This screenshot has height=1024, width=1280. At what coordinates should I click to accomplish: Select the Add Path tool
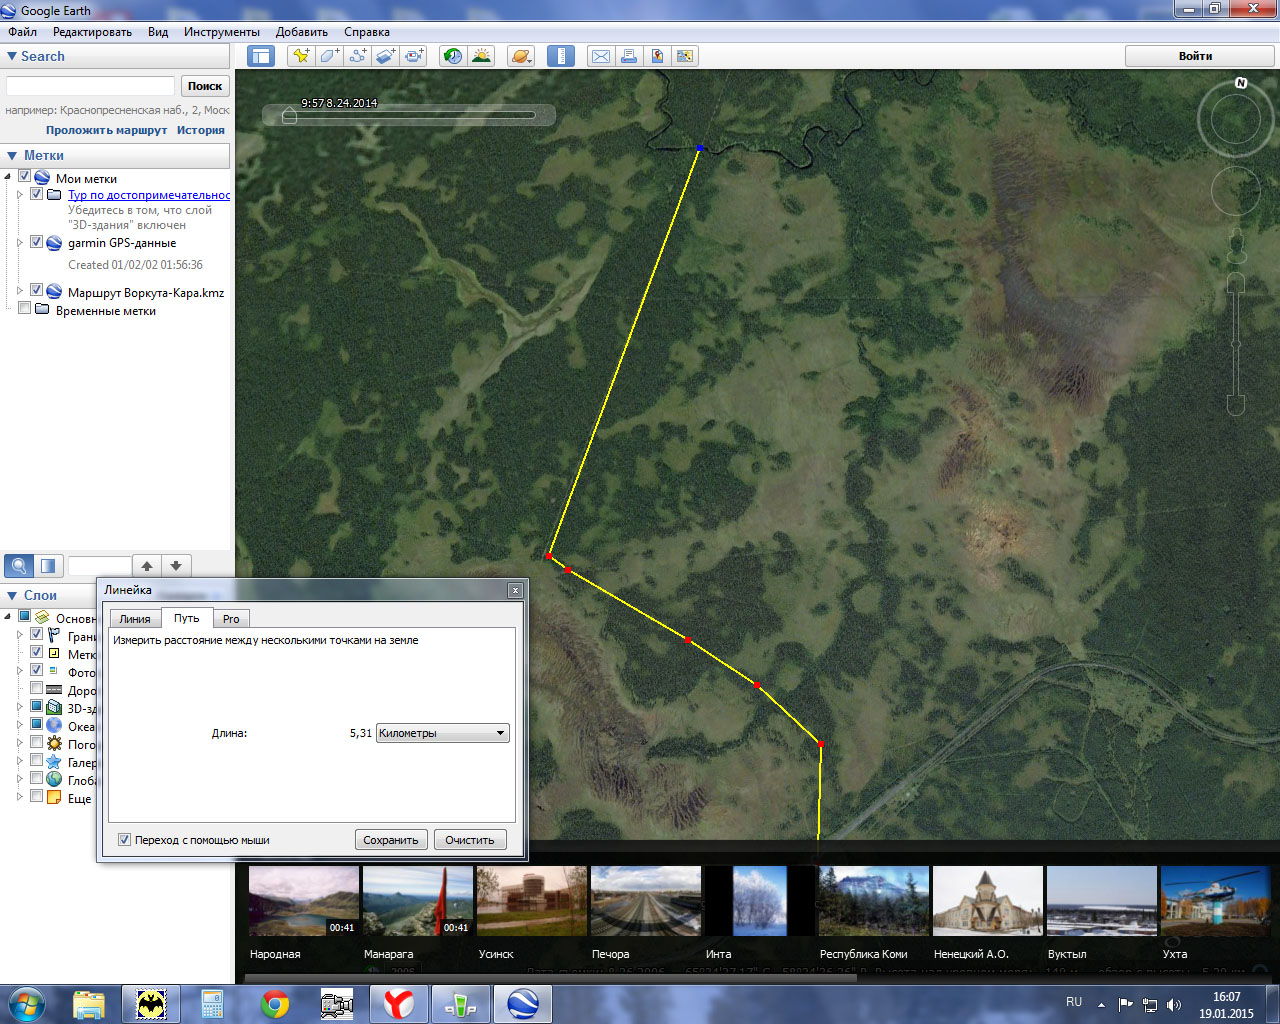coord(357,56)
